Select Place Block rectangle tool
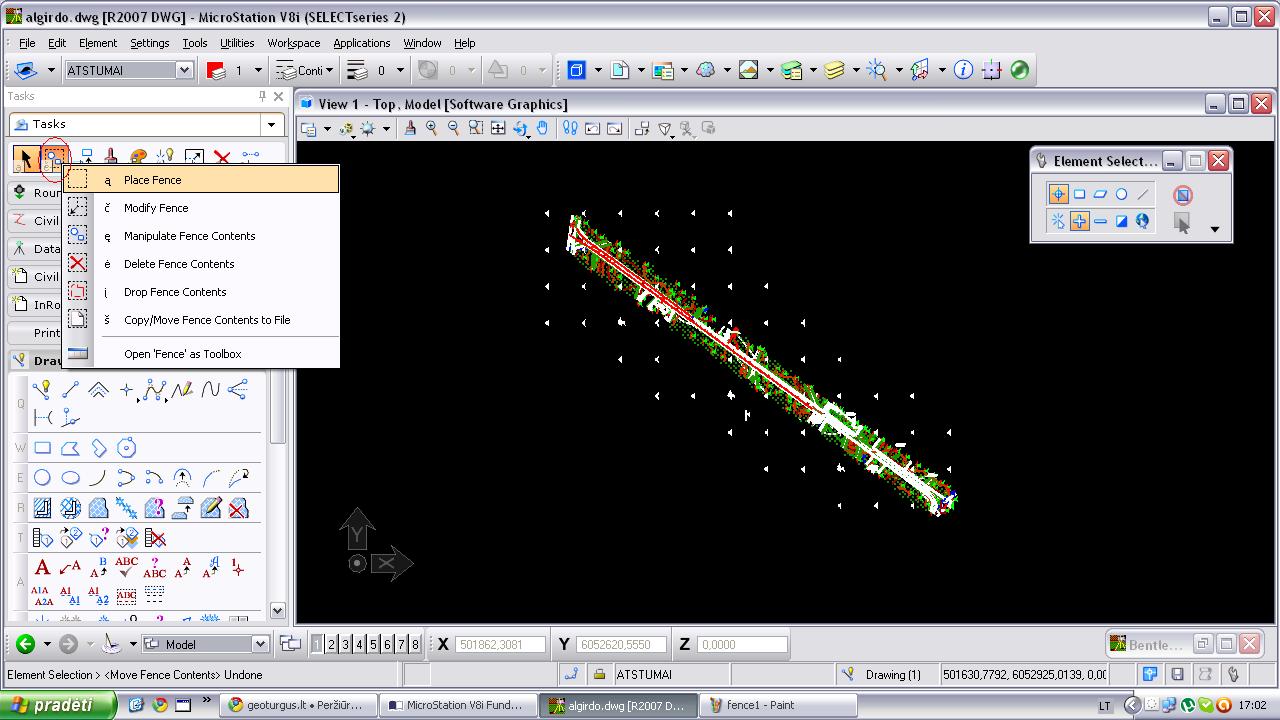 tap(42, 448)
